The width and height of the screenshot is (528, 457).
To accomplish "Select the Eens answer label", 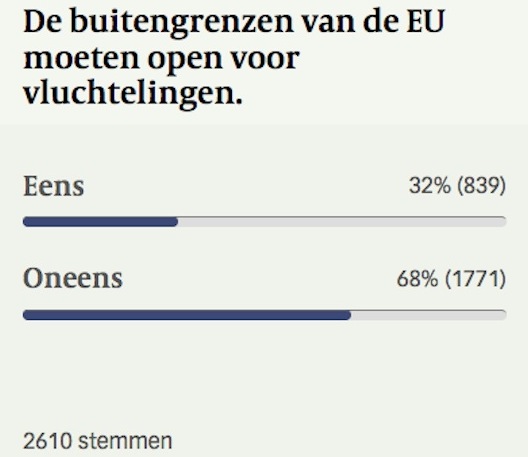I will (x=54, y=186).
